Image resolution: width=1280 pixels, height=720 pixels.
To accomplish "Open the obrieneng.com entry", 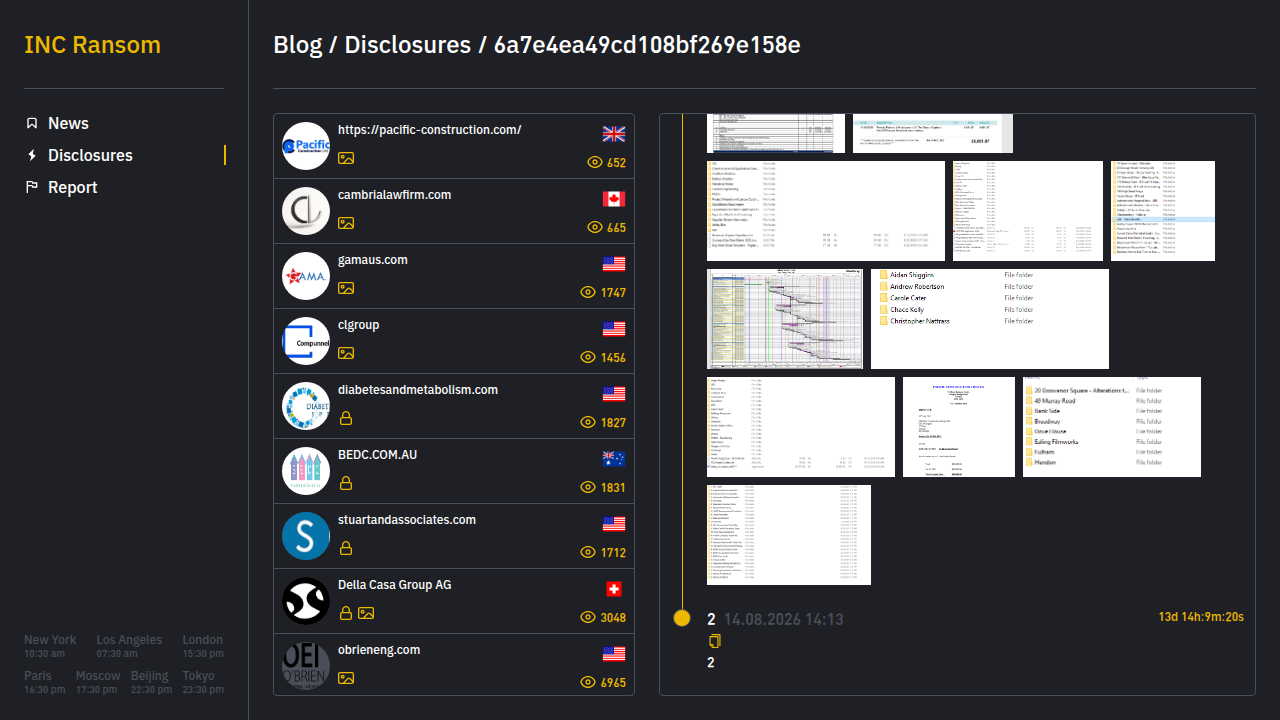I will point(454,664).
